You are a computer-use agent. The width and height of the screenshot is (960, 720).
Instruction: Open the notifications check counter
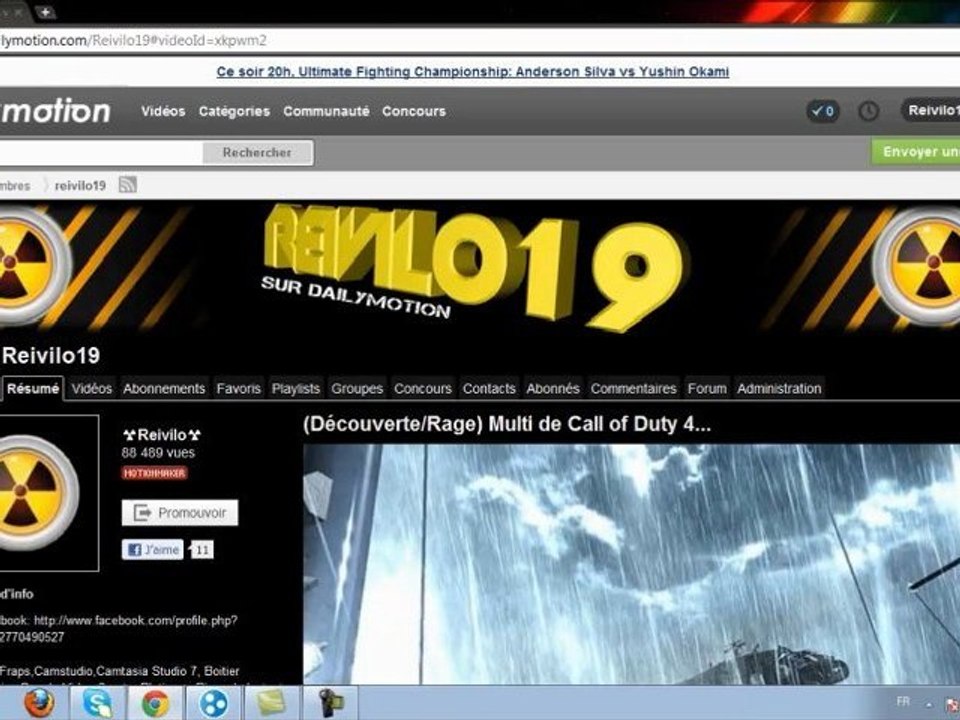823,111
